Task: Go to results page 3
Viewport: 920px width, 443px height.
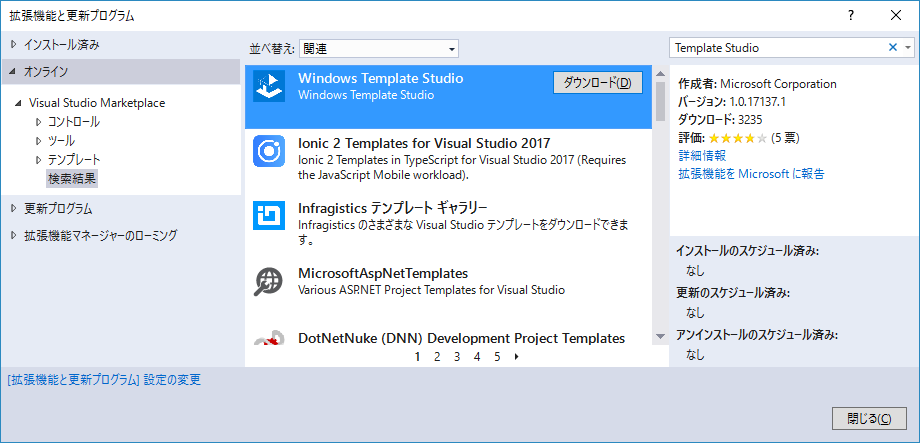Action: (x=457, y=356)
